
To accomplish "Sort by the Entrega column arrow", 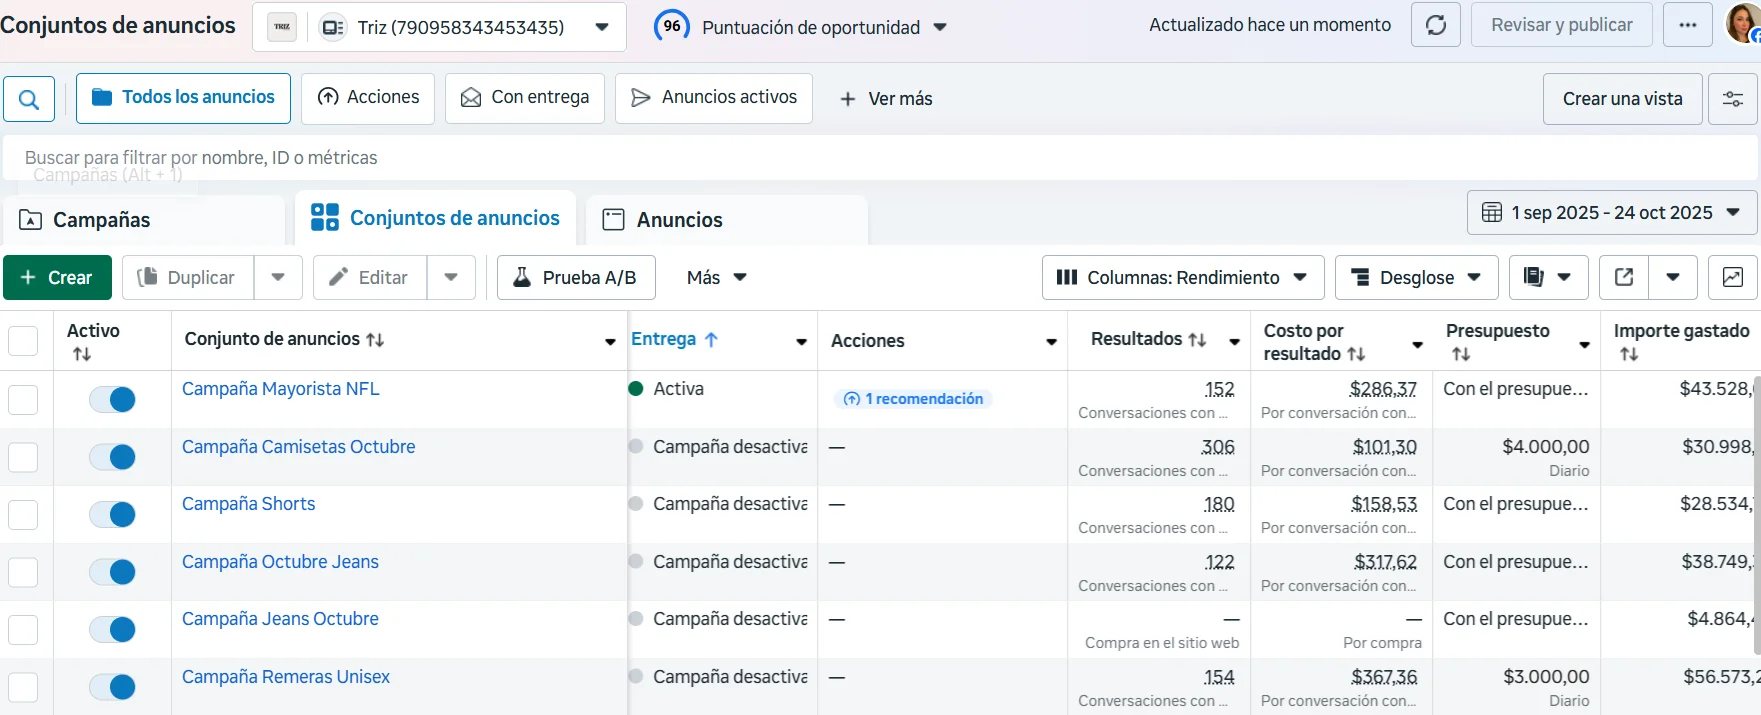I will (x=711, y=340).
